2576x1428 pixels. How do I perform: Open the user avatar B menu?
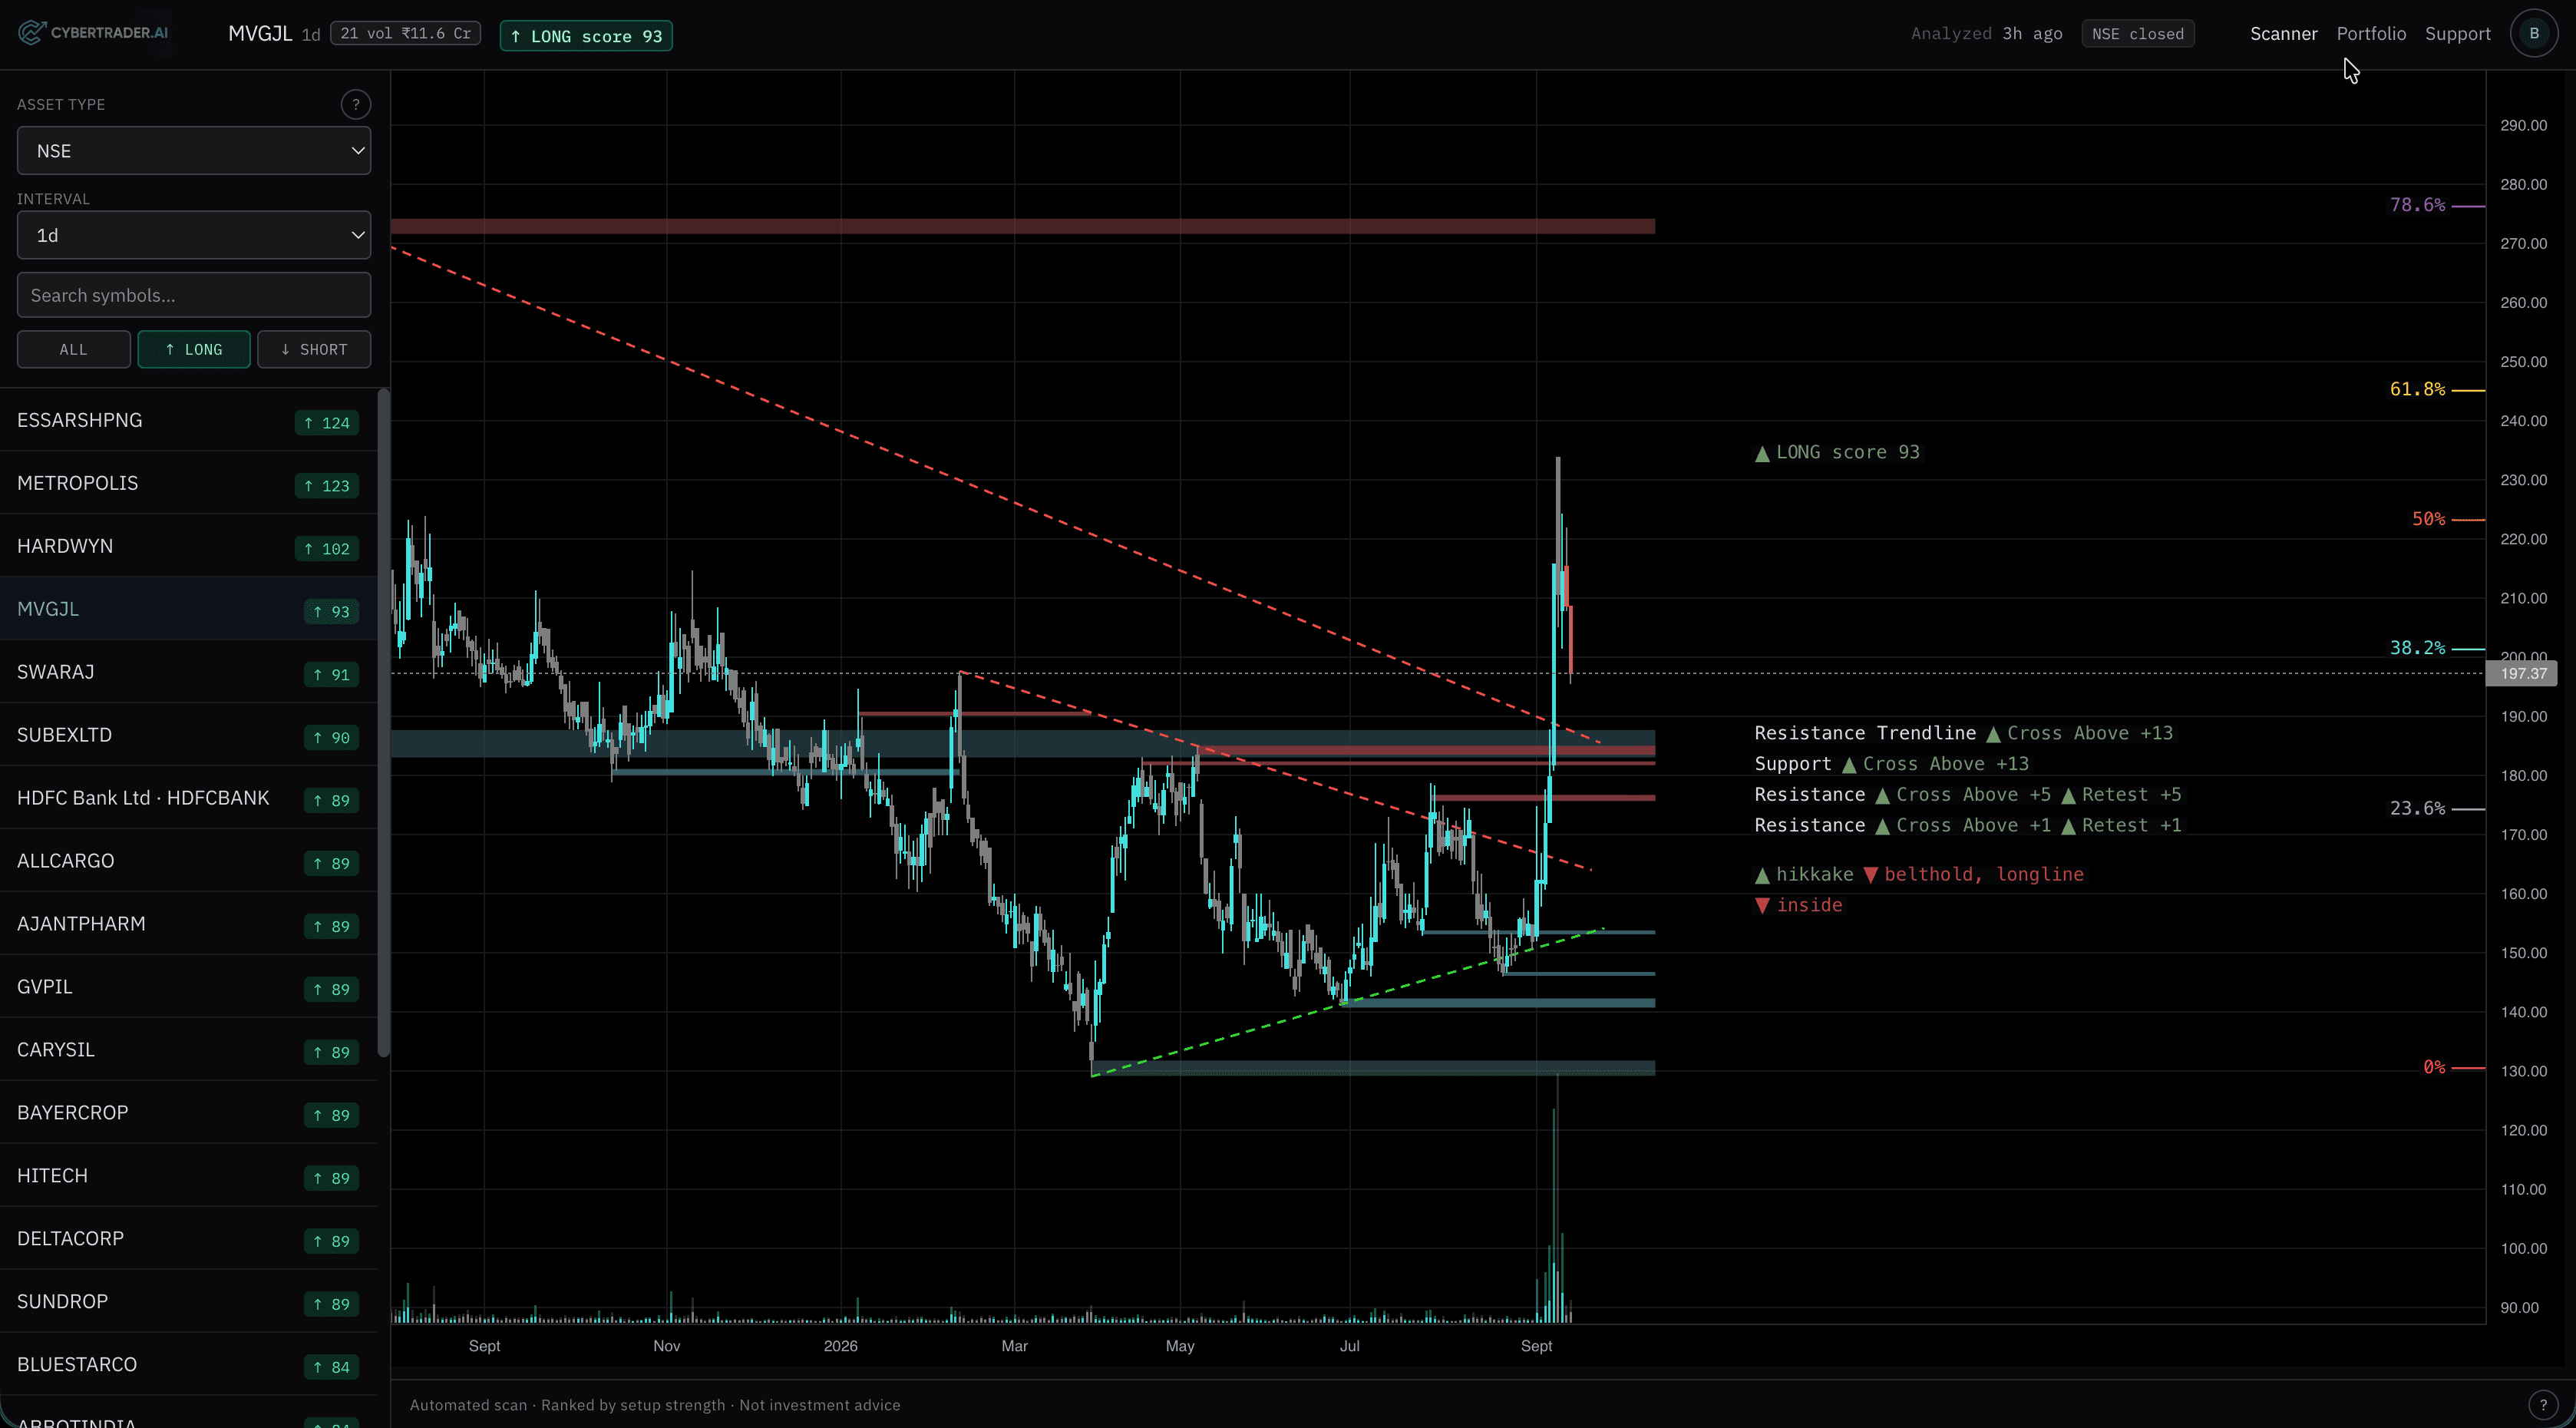tap(2534, 33)
